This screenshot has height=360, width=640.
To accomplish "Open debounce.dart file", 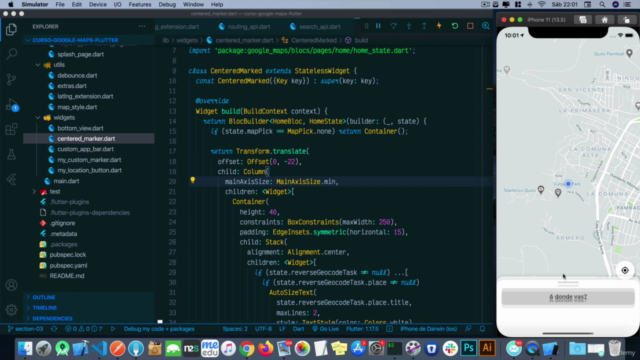I will coord(77,76).
